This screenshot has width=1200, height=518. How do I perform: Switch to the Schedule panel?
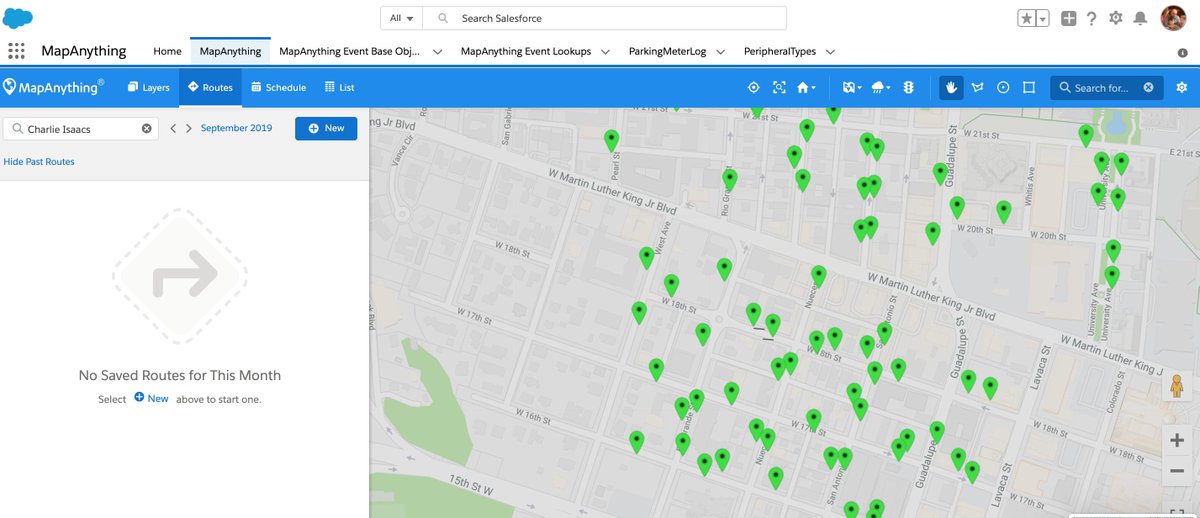[278, 87]
